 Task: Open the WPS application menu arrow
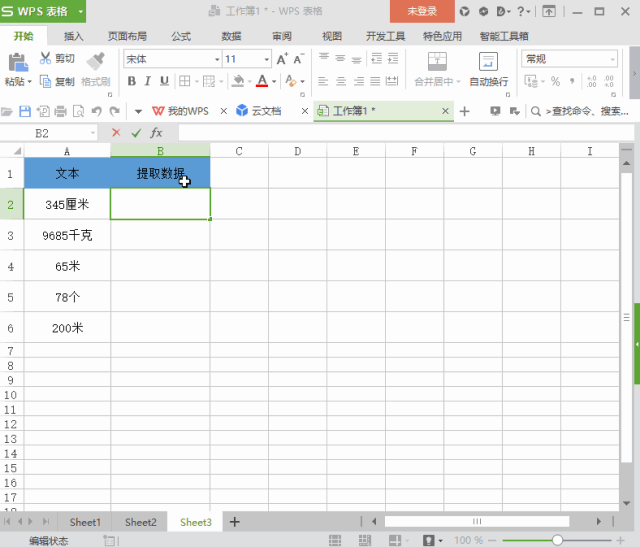click(81, 11)
